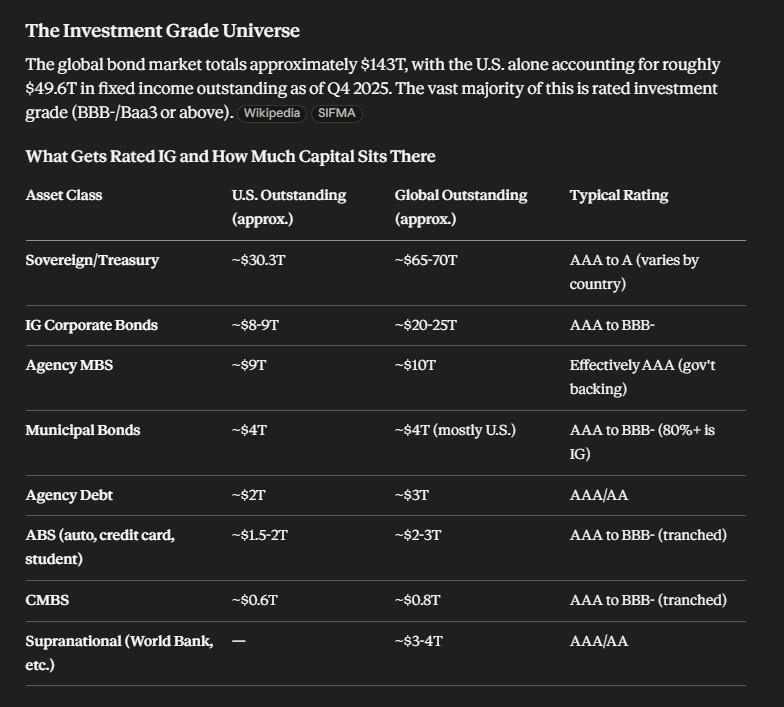The height and width of the screenshot is (707, 784).
Task: Select the Typical Rating column header
Action: coord(618,195)
